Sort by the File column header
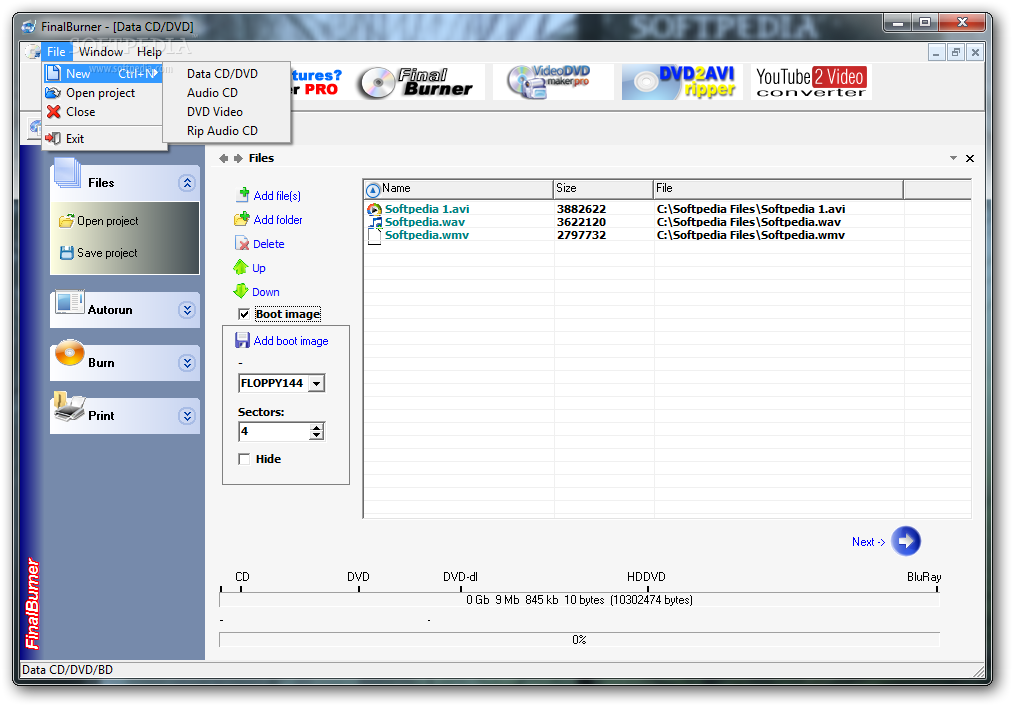 [778, 189]
